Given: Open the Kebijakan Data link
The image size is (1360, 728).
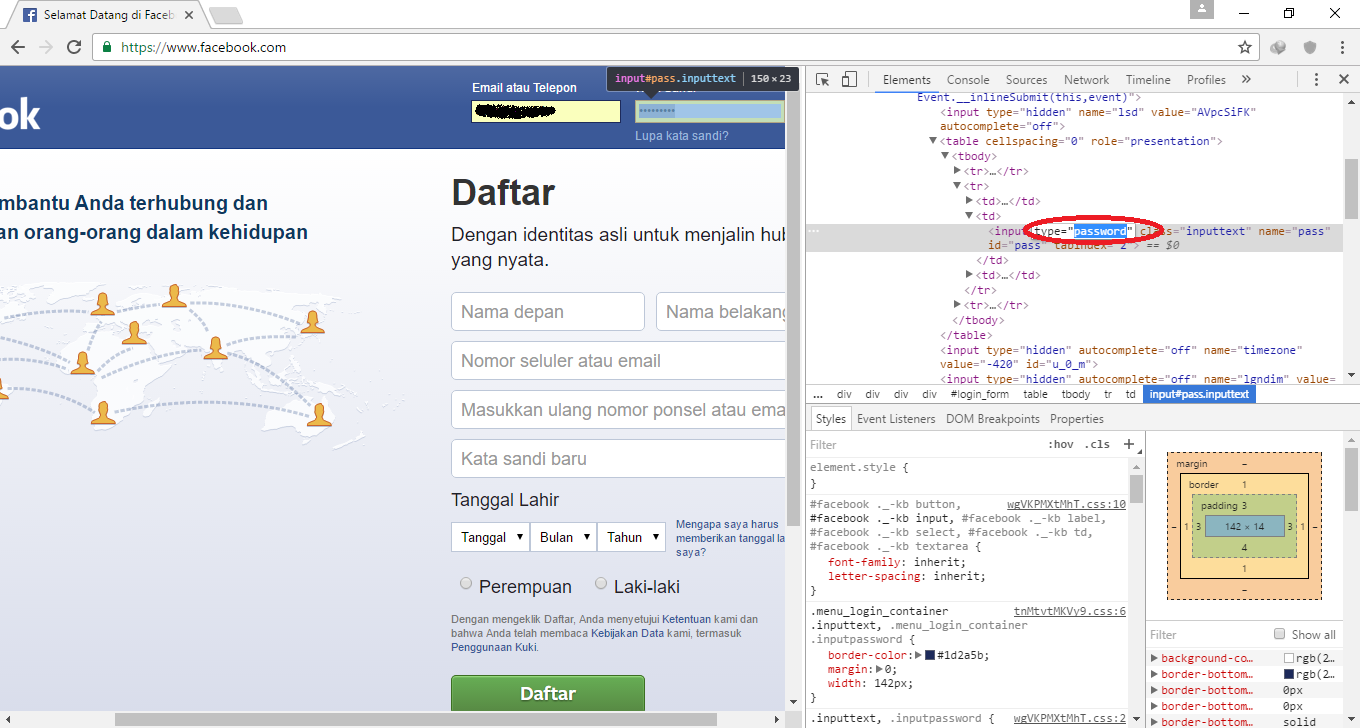Looking at the screenshot, I should 628,633.
